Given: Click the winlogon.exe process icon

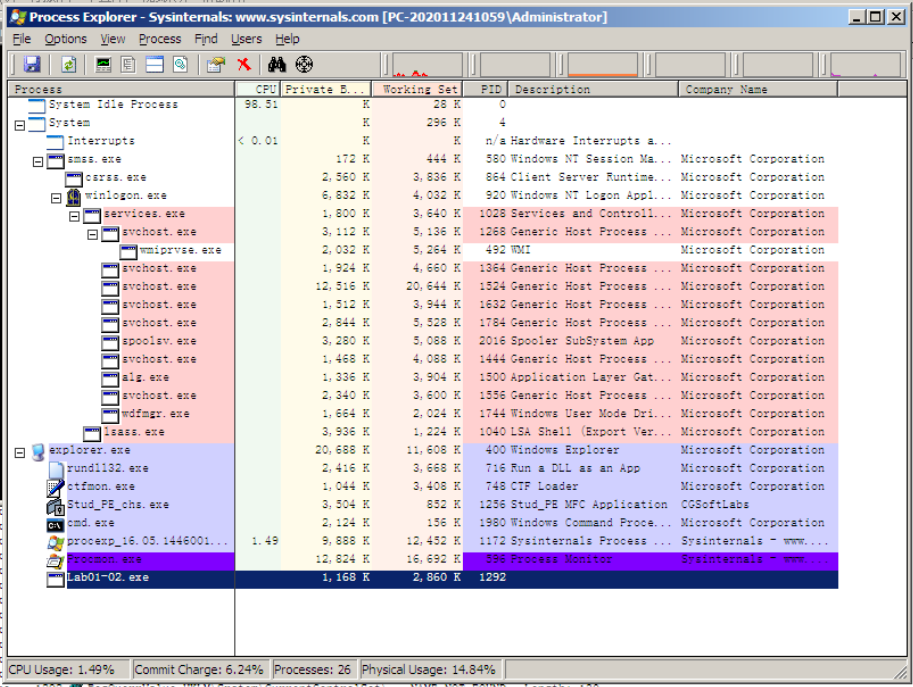Looking at the screenshot, I should [73, 197].
